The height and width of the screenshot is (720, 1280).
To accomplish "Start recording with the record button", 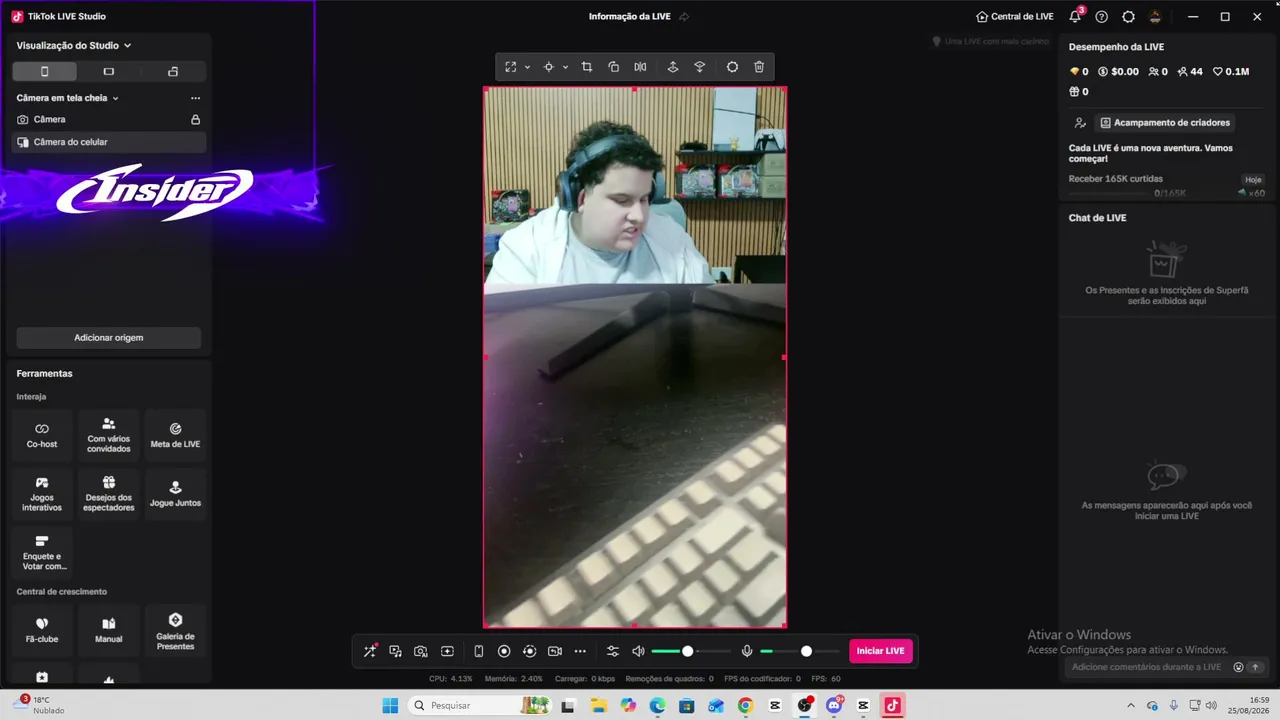I will [504, 651].
